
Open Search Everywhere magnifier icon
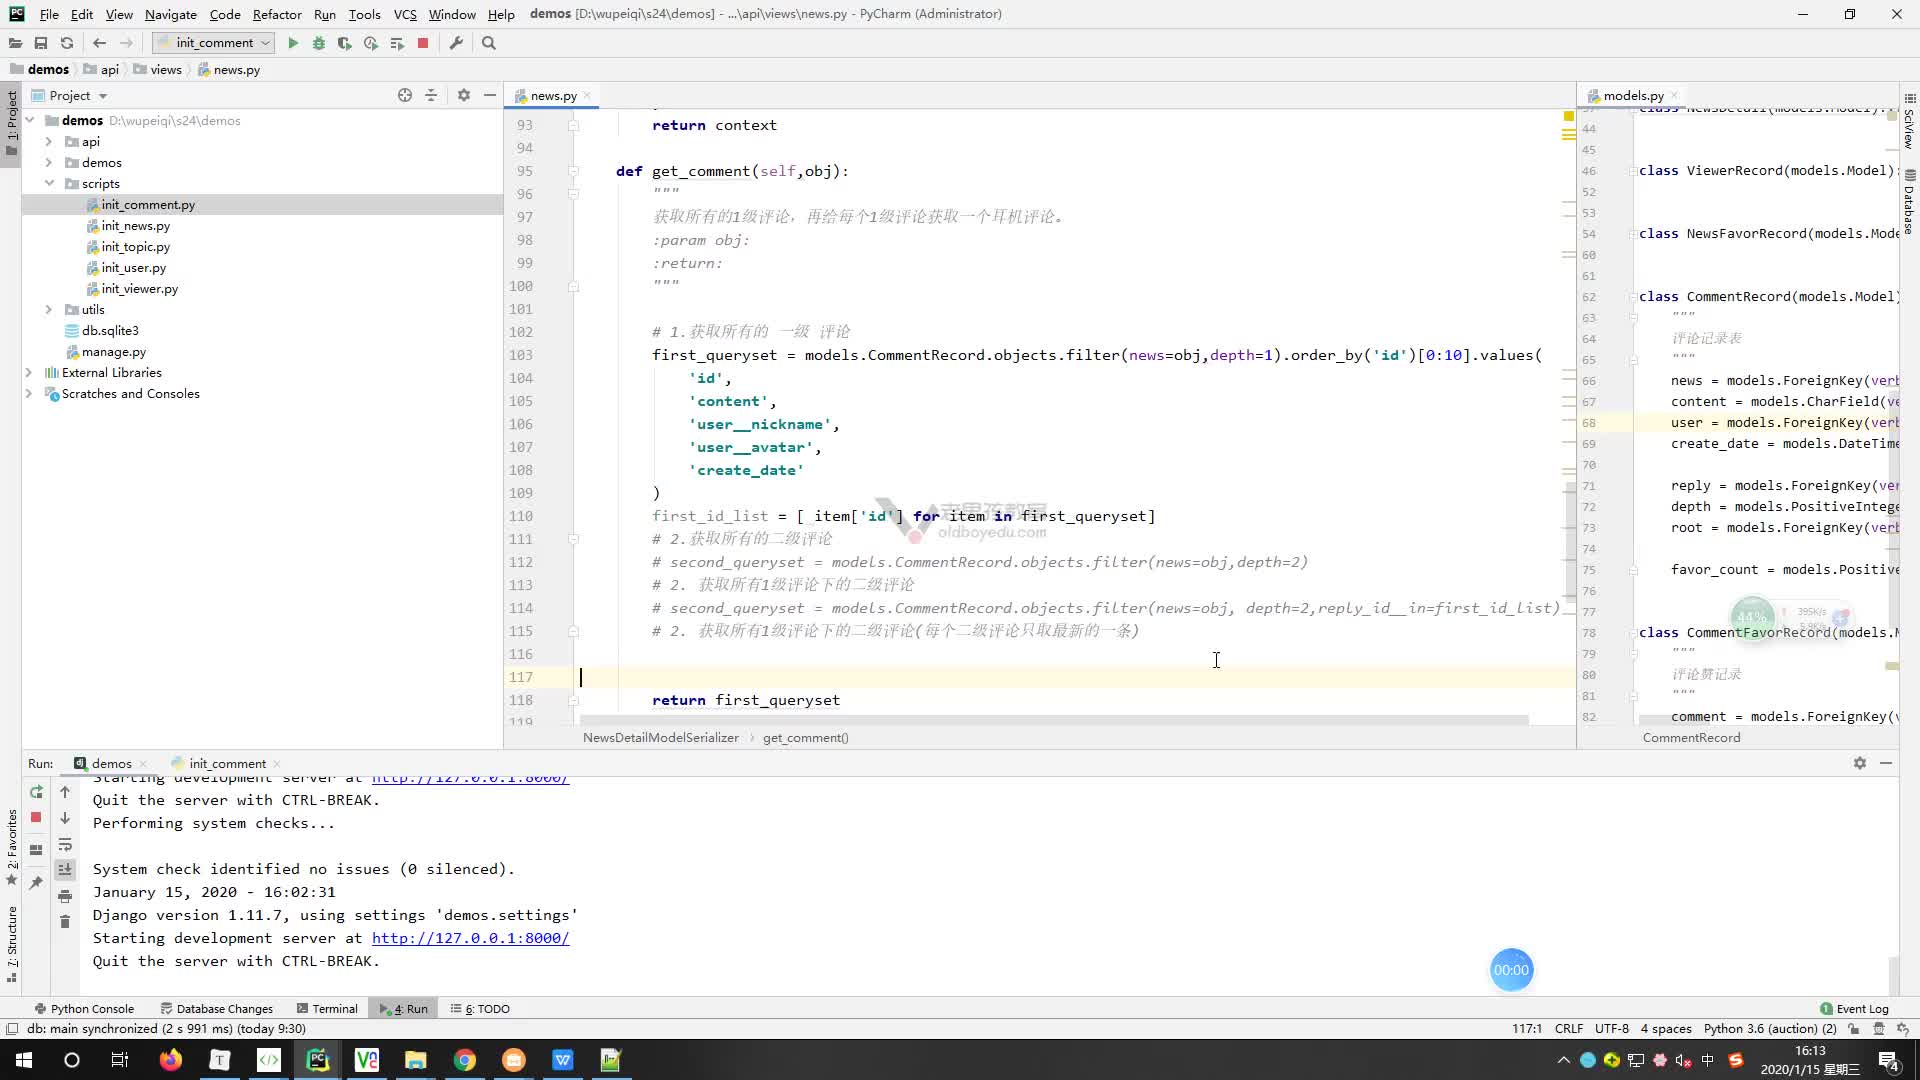[x=489, y=43]
